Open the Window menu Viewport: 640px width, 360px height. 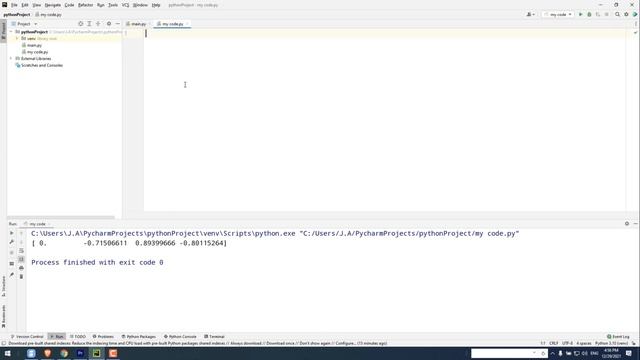point(140,5)
